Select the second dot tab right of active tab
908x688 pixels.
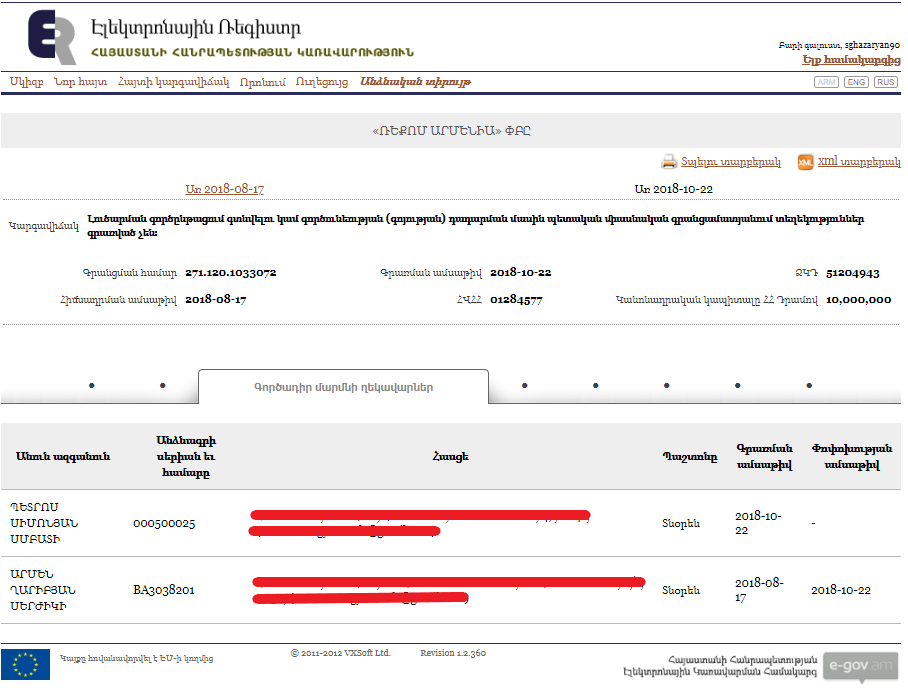click(x=595, y=386)
